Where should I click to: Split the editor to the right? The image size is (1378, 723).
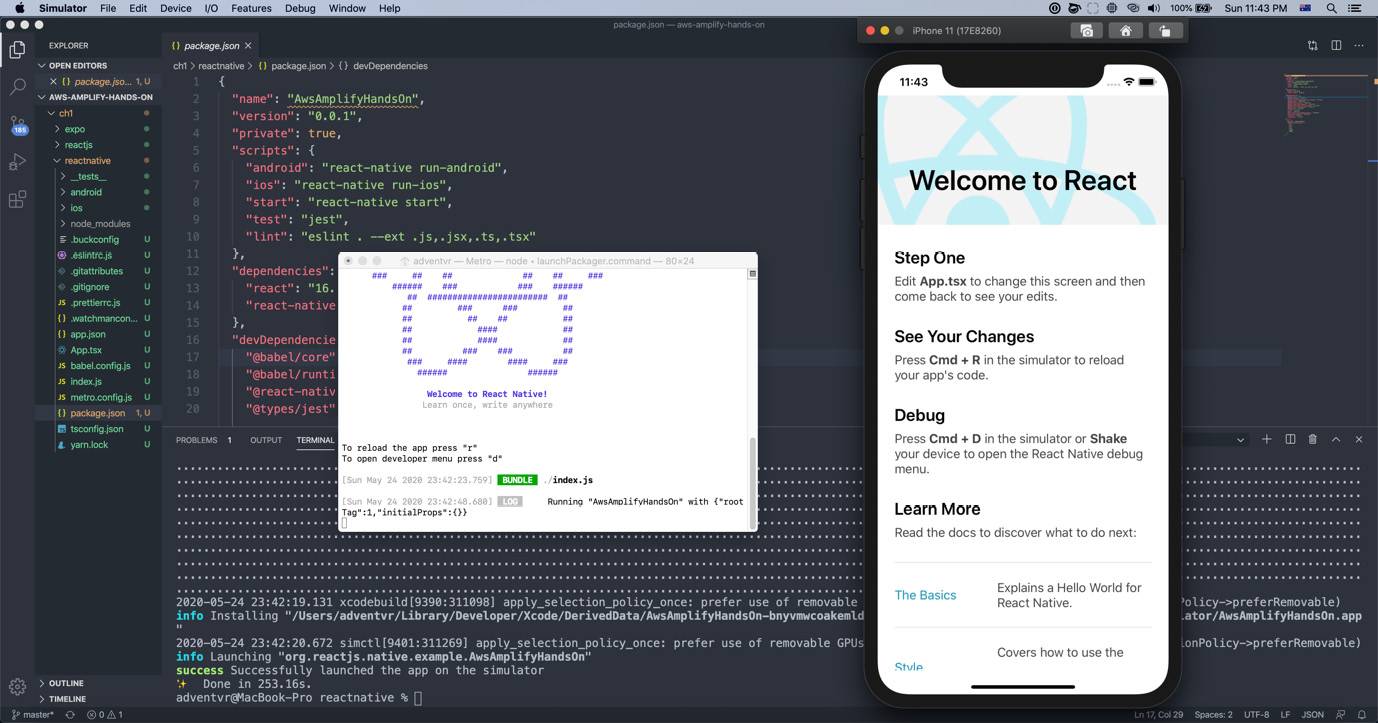[x=1336, y=46]
